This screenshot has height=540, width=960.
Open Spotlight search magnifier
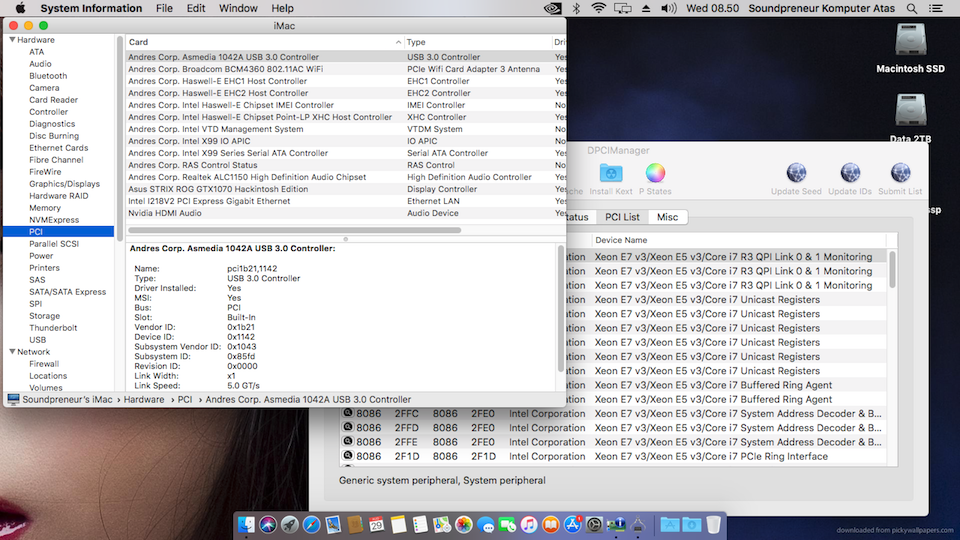click(x=912, y=9)
